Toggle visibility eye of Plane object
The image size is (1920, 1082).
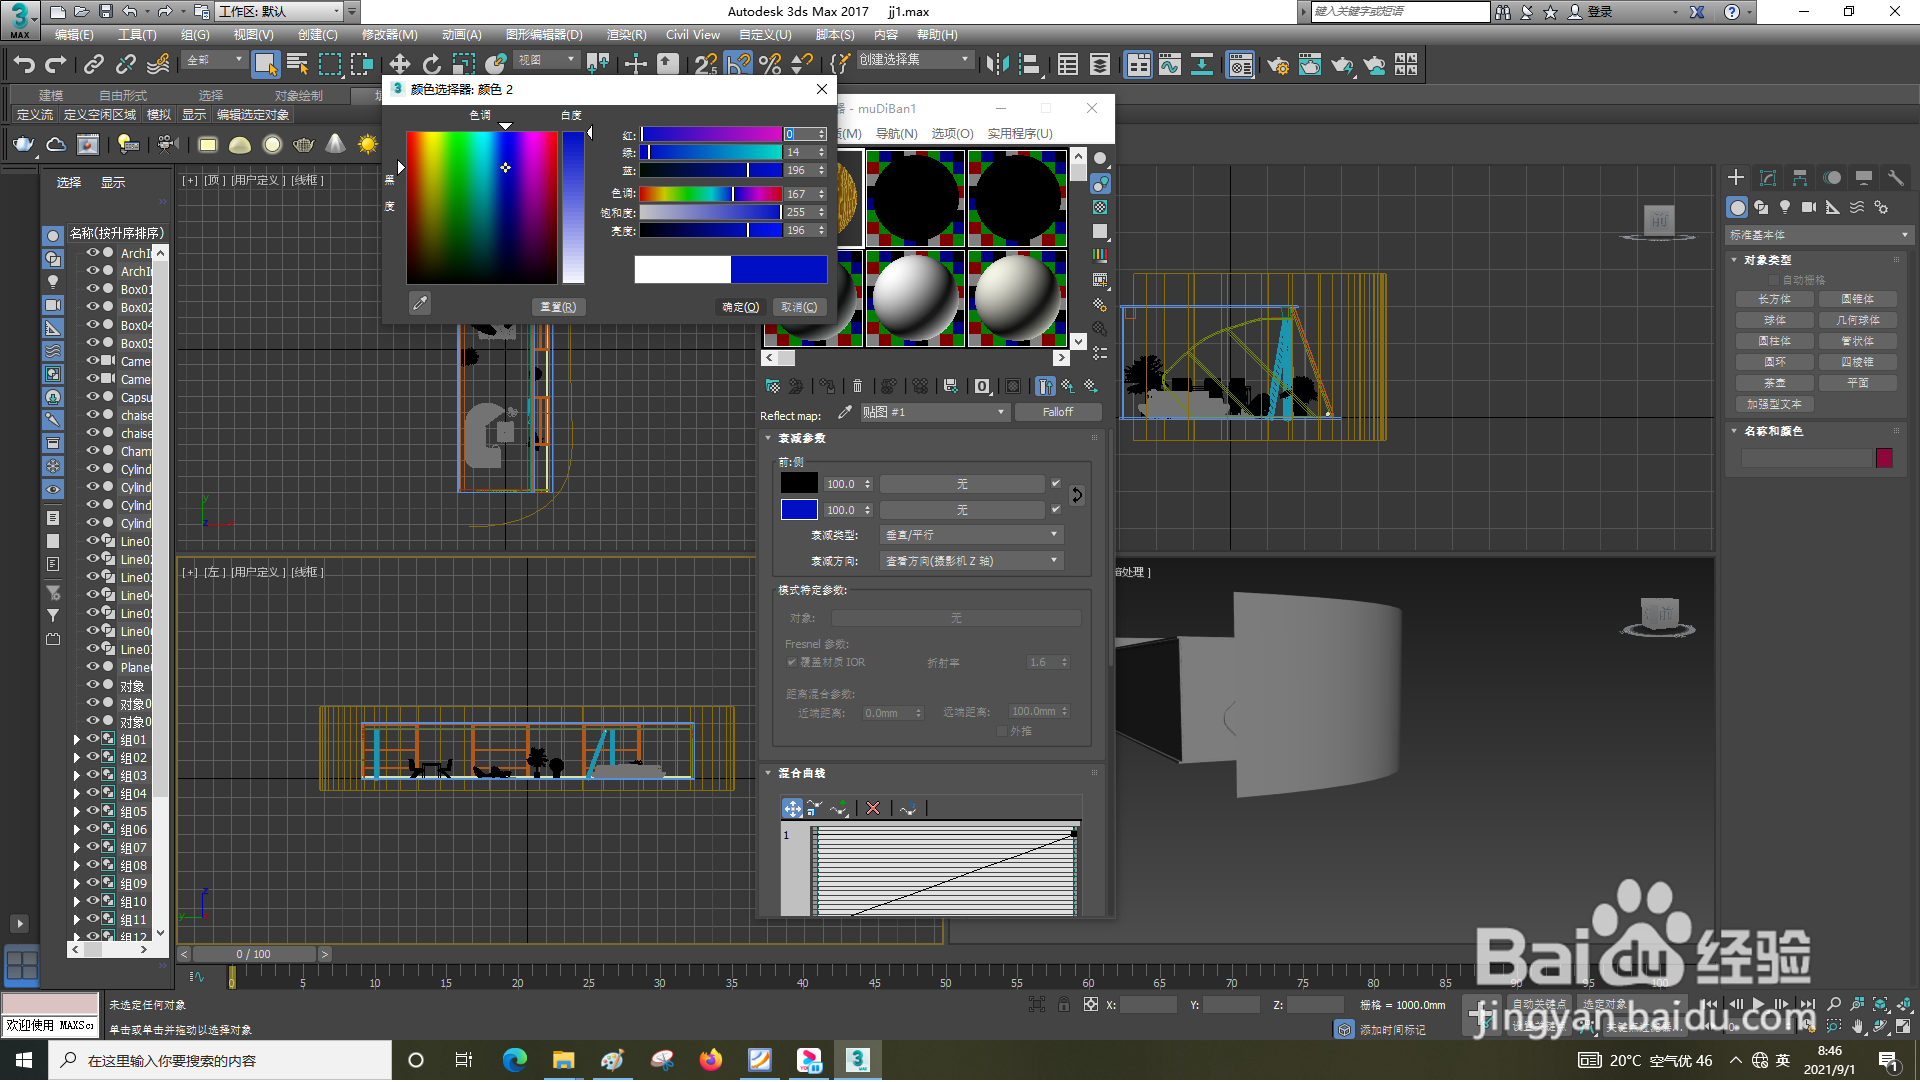[93, 667]
